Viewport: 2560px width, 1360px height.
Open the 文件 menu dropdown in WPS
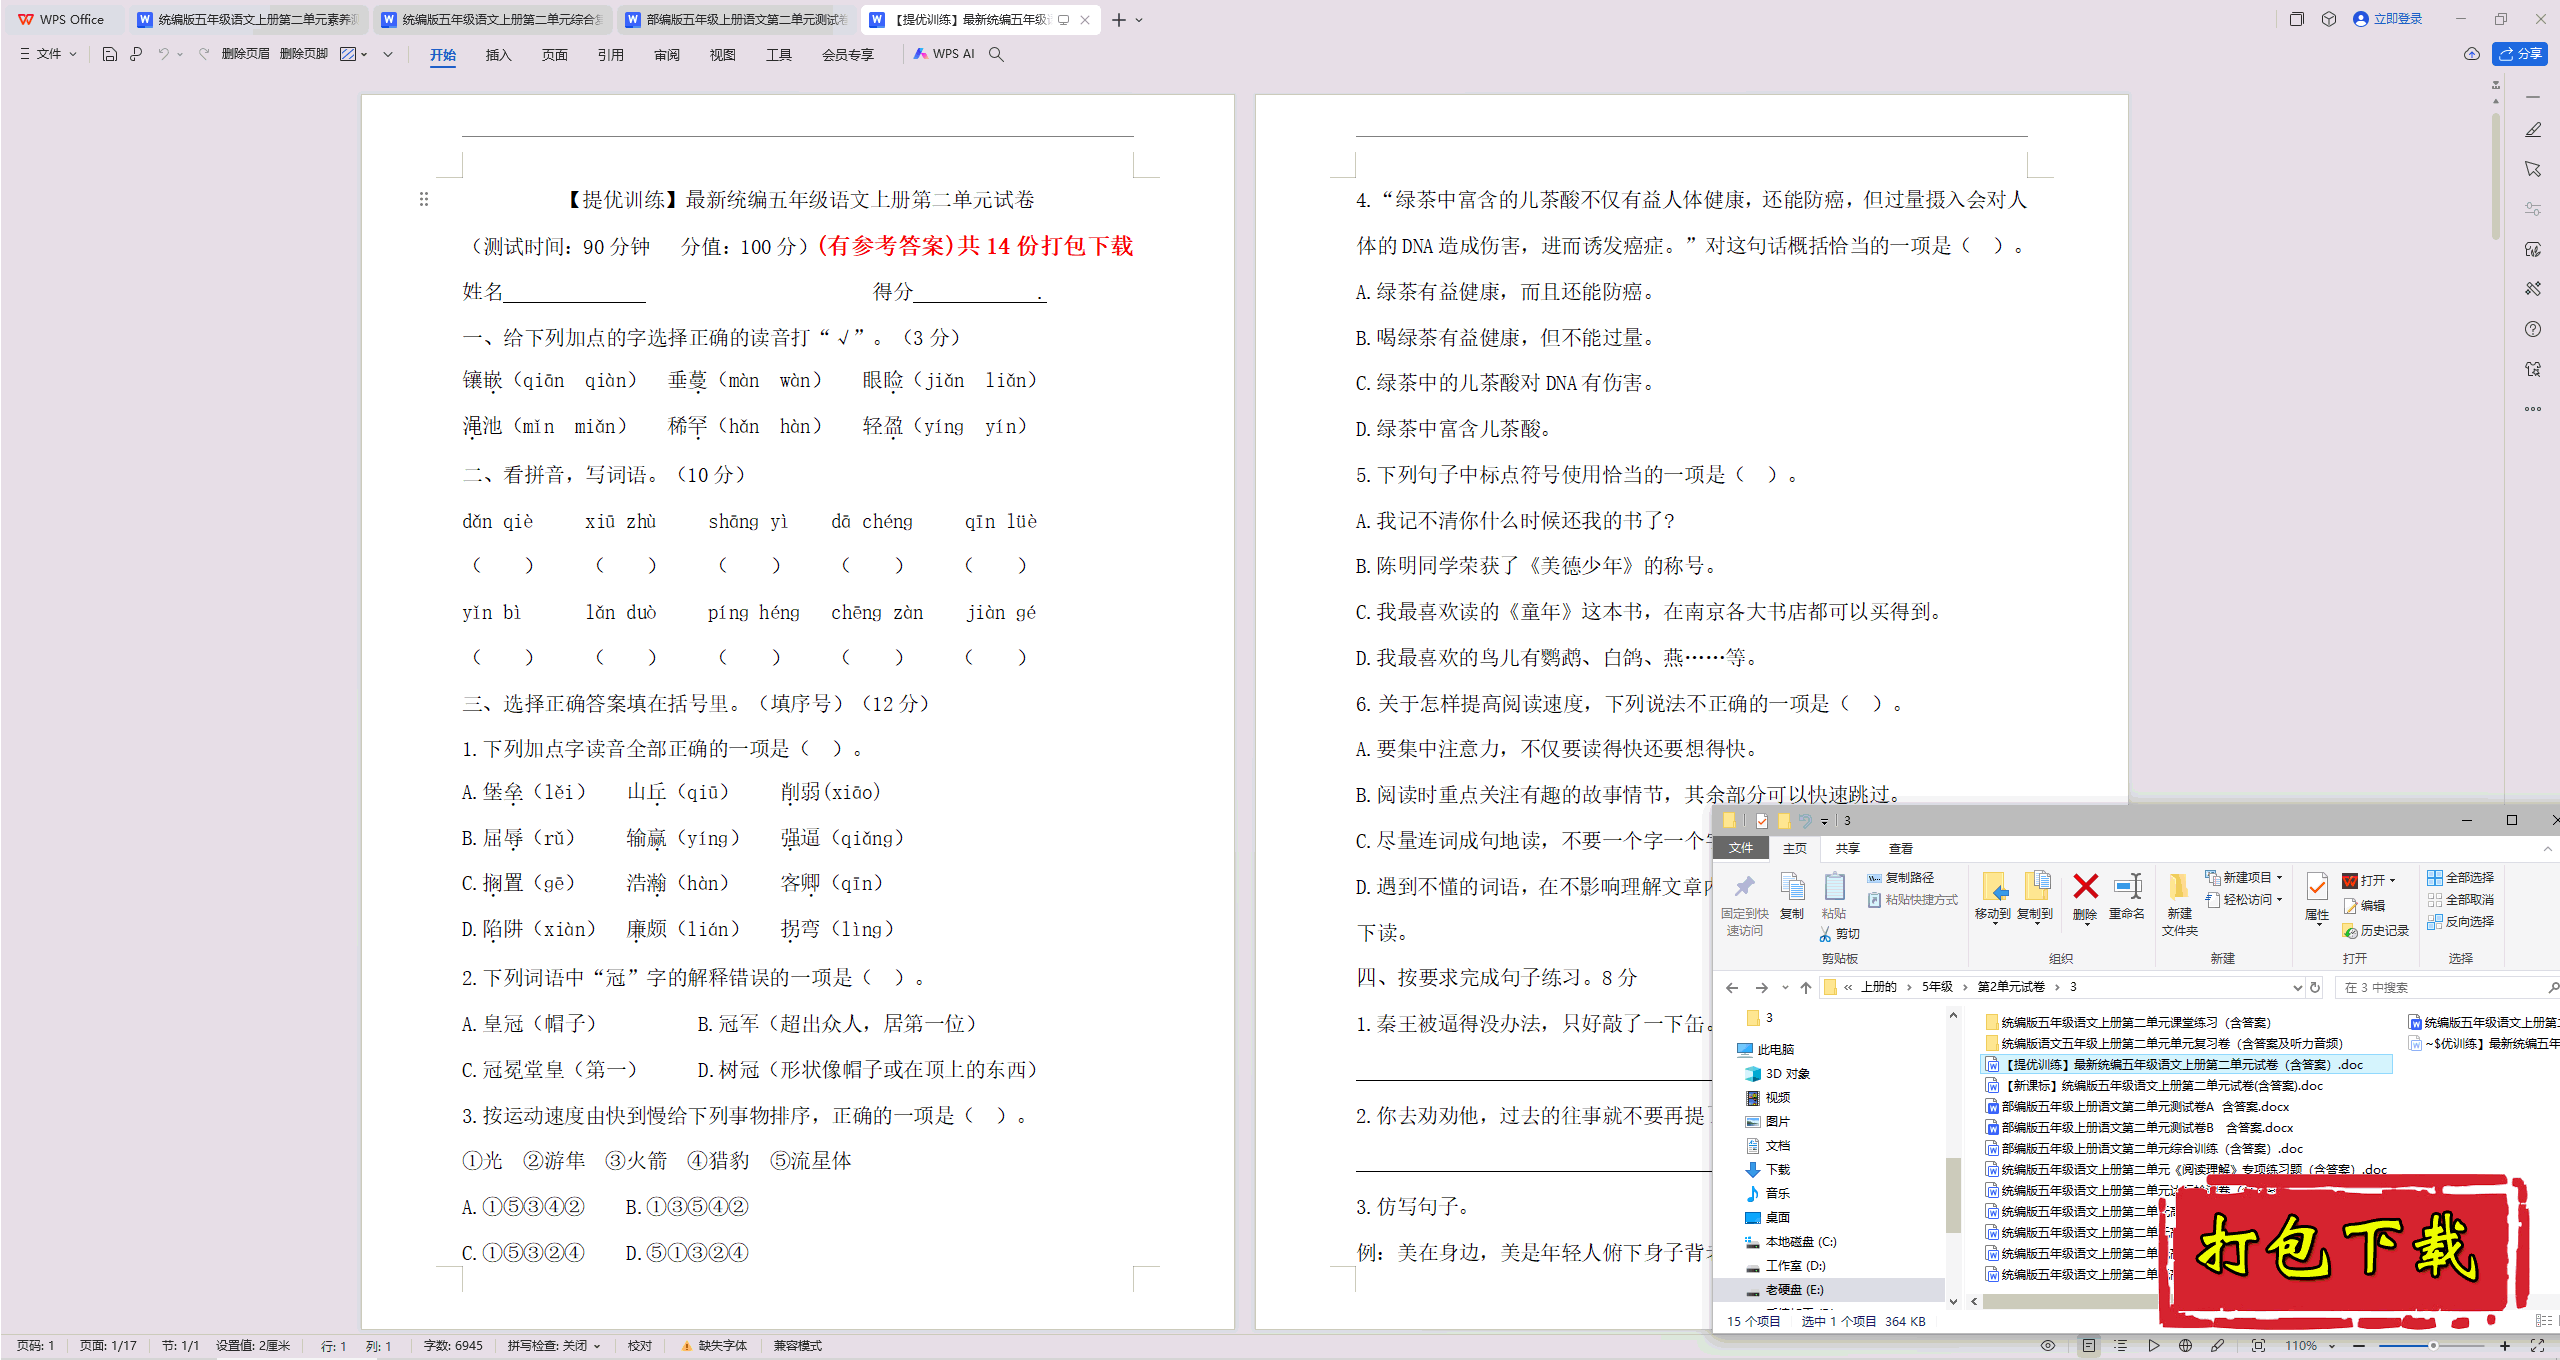49,54
